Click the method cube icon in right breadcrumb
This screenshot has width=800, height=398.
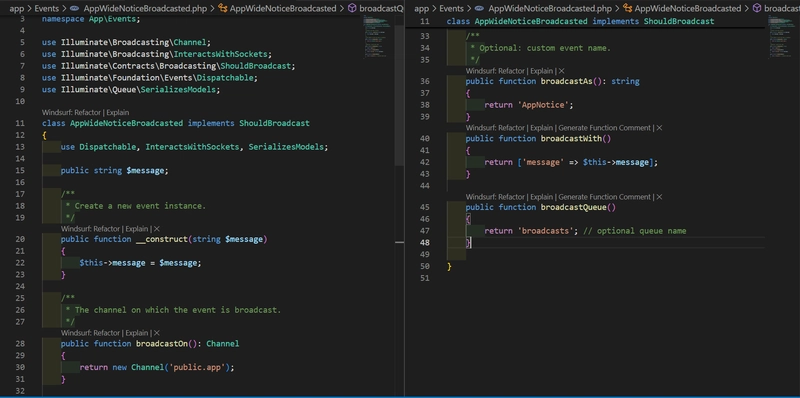(x=757, y=8)
